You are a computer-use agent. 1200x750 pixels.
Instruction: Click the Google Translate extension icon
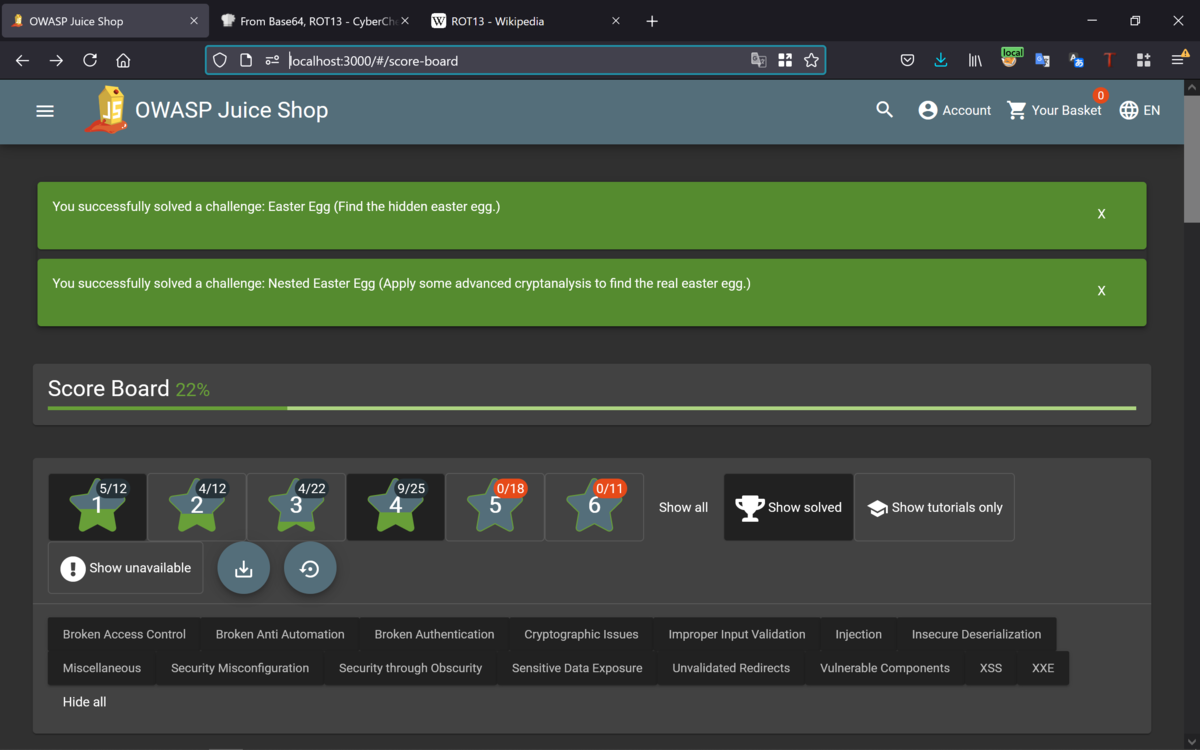click(1042, 60)
